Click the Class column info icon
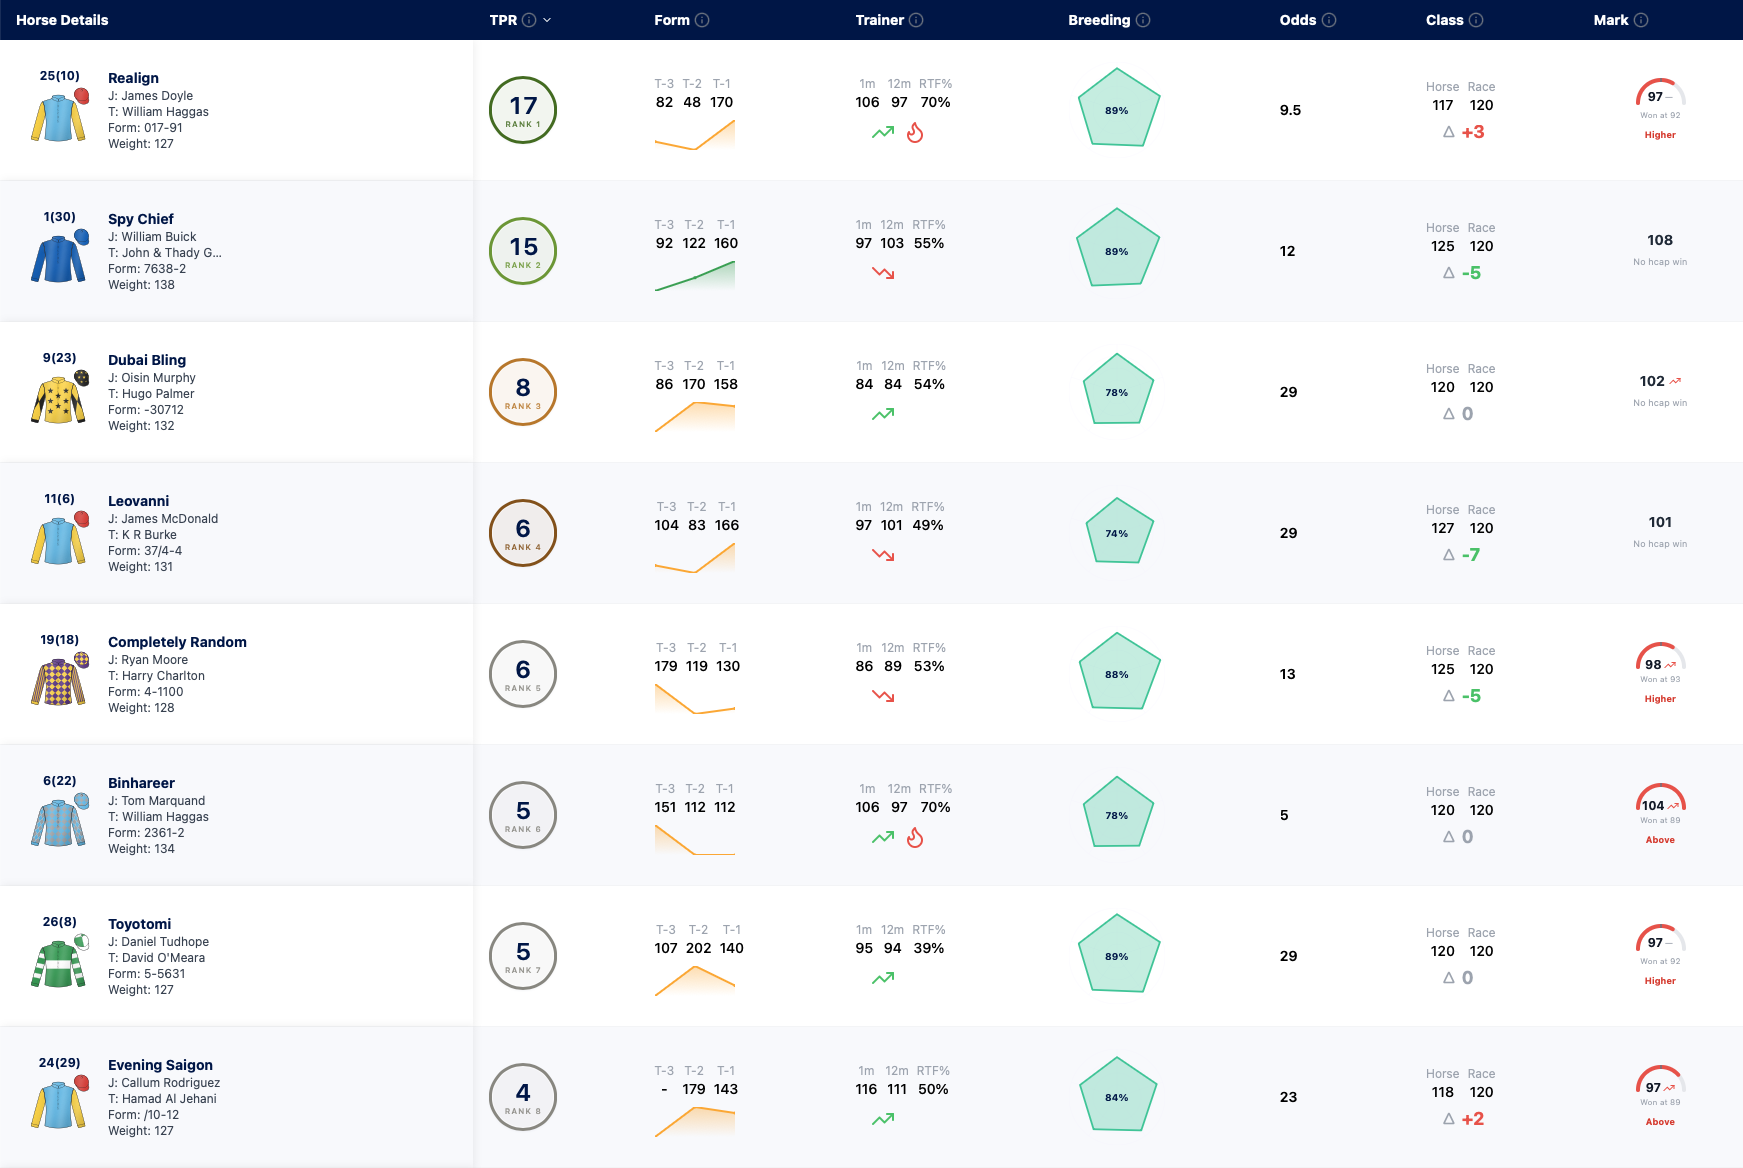 tap(1476, 20)
